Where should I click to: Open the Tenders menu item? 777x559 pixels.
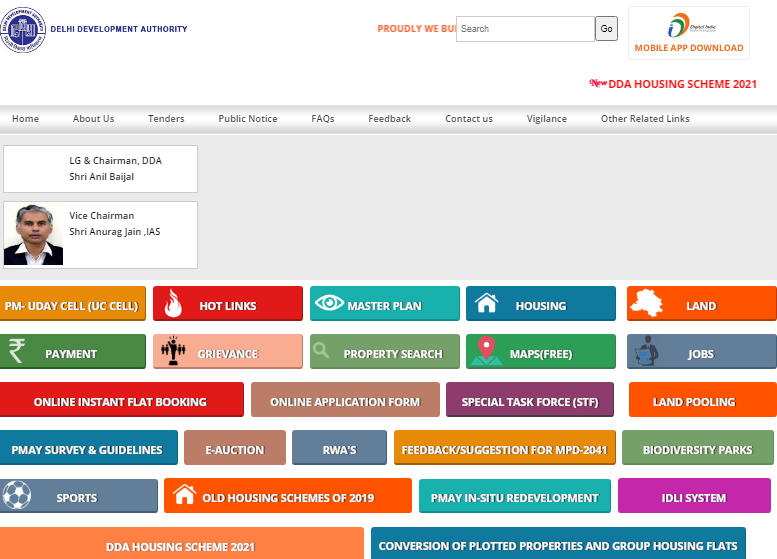(166, 119)
